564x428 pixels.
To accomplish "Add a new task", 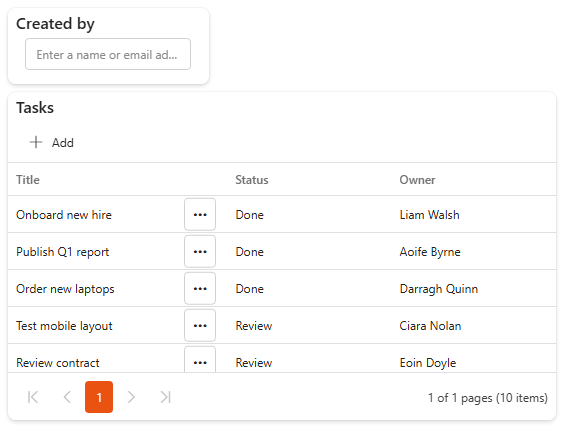I will 52,142.
